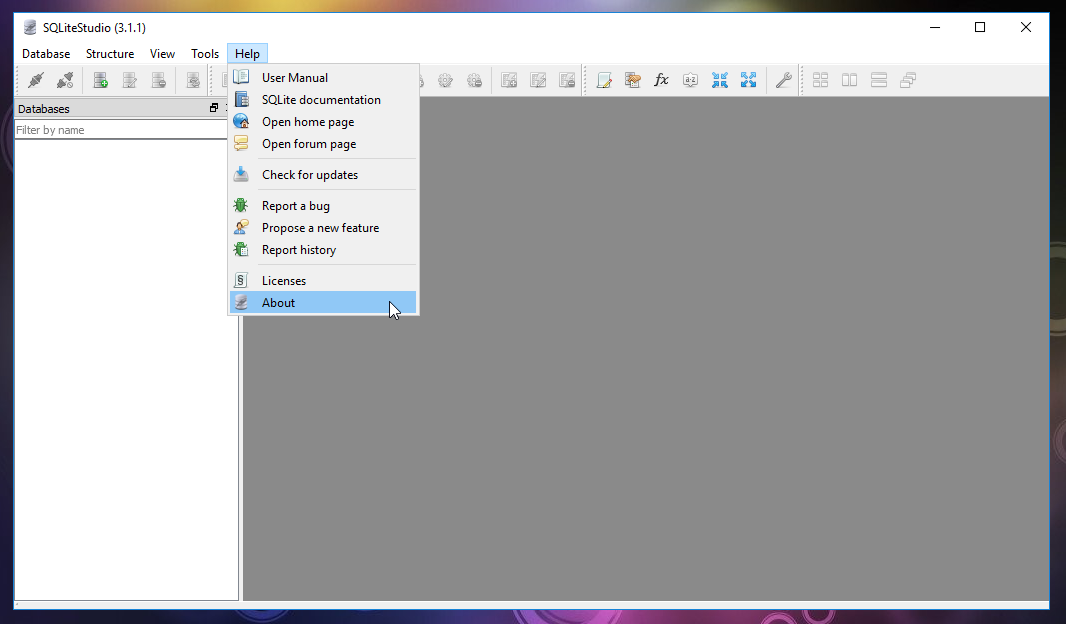Maximize the SQLiteStudio window
The width and height of the screenshot is (1066, 624).
(980, 27)
